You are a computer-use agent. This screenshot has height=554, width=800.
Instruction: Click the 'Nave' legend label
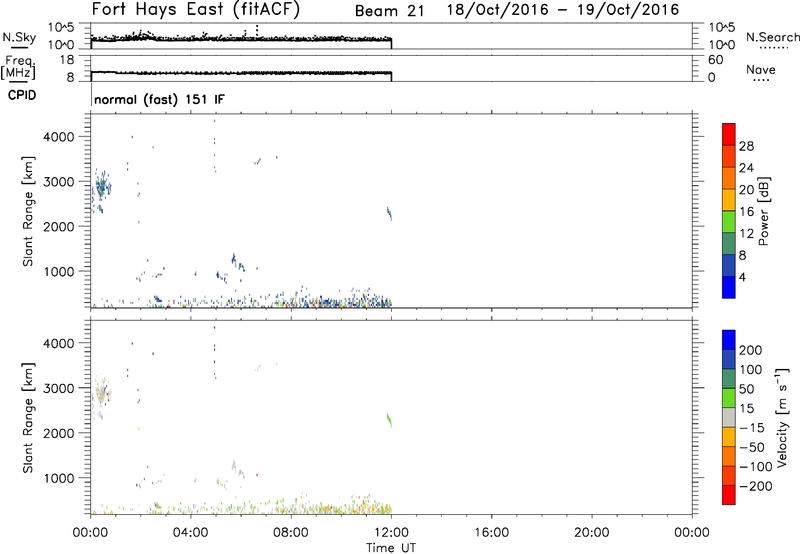point(761,70)
